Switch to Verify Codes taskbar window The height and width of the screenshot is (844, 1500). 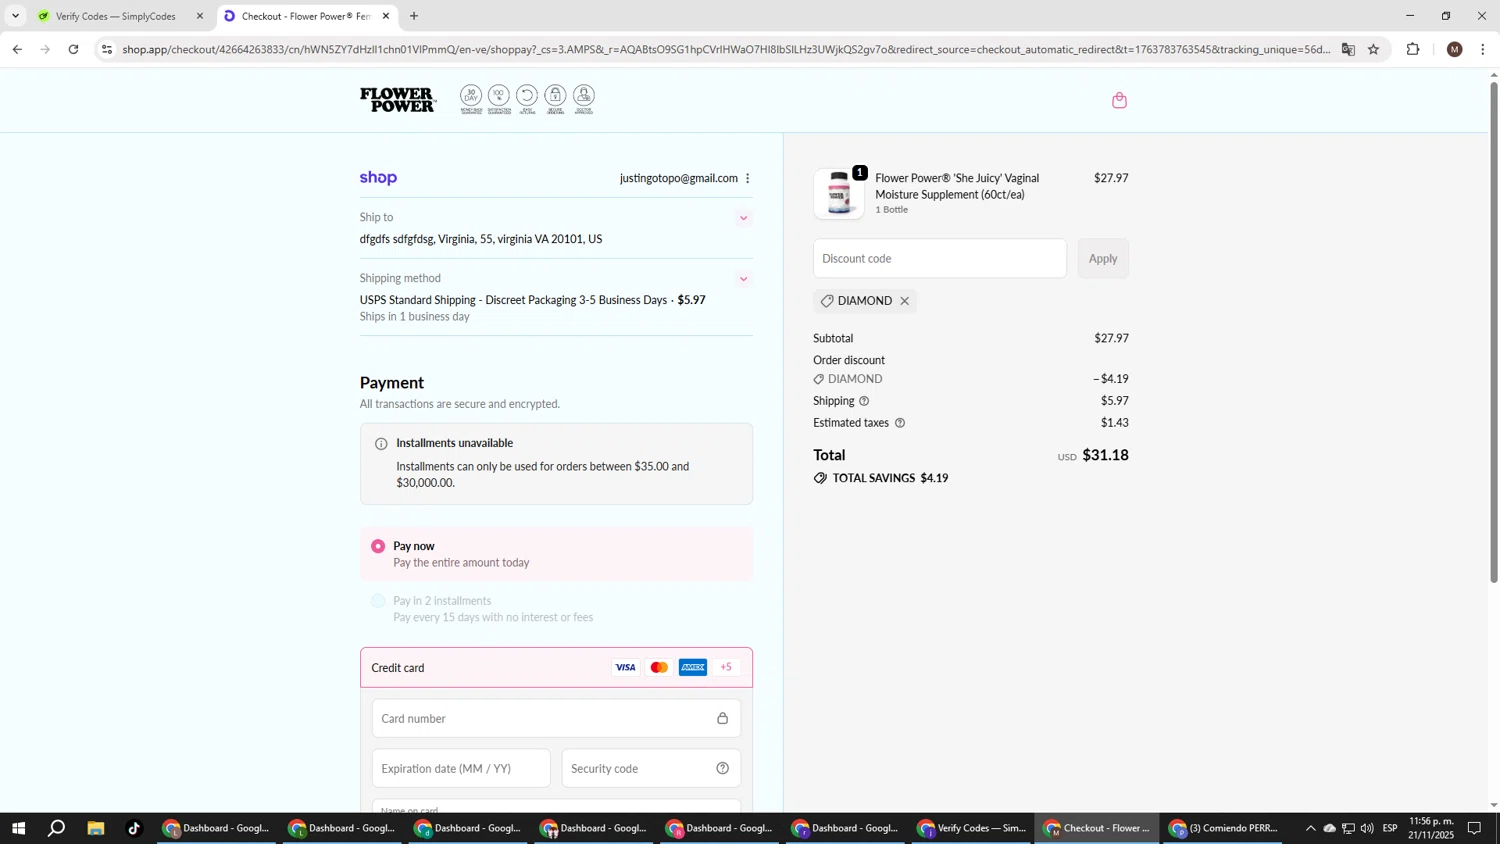pos(971,828)
